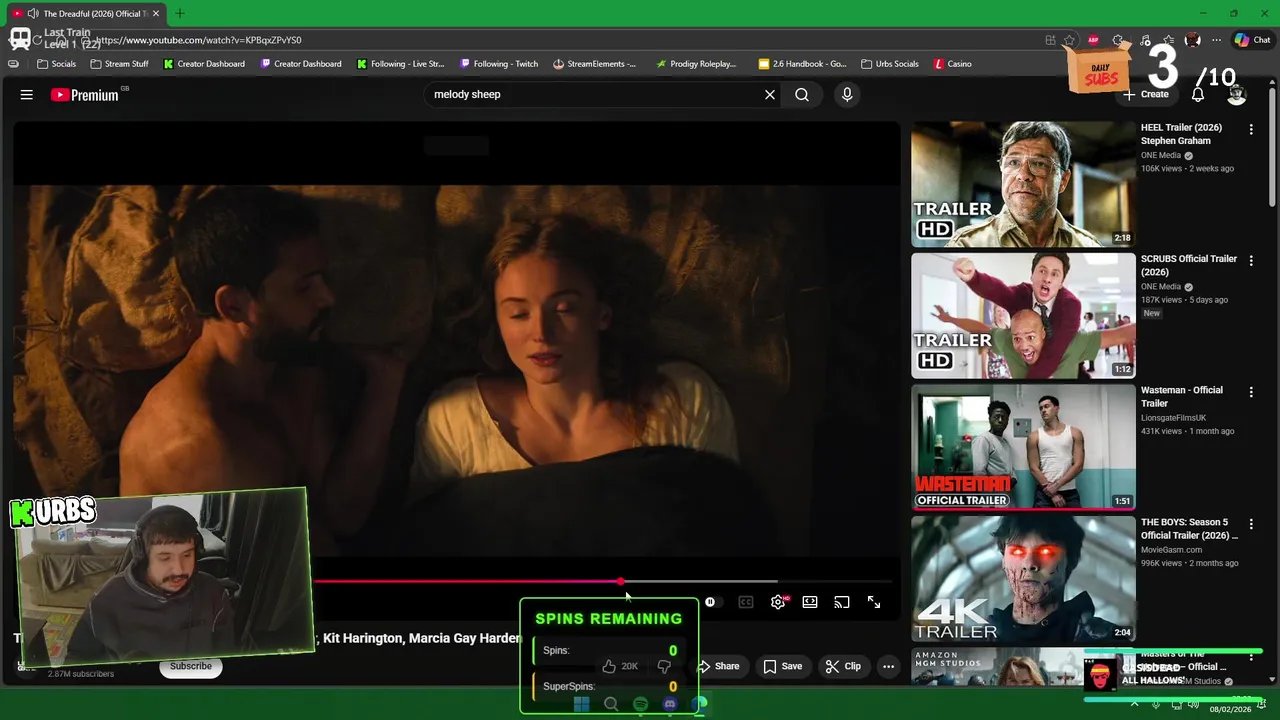The height and width of the screenshot is (720, 1280).
Task: Cast the video to a TV
Action: tap(842, 602)
